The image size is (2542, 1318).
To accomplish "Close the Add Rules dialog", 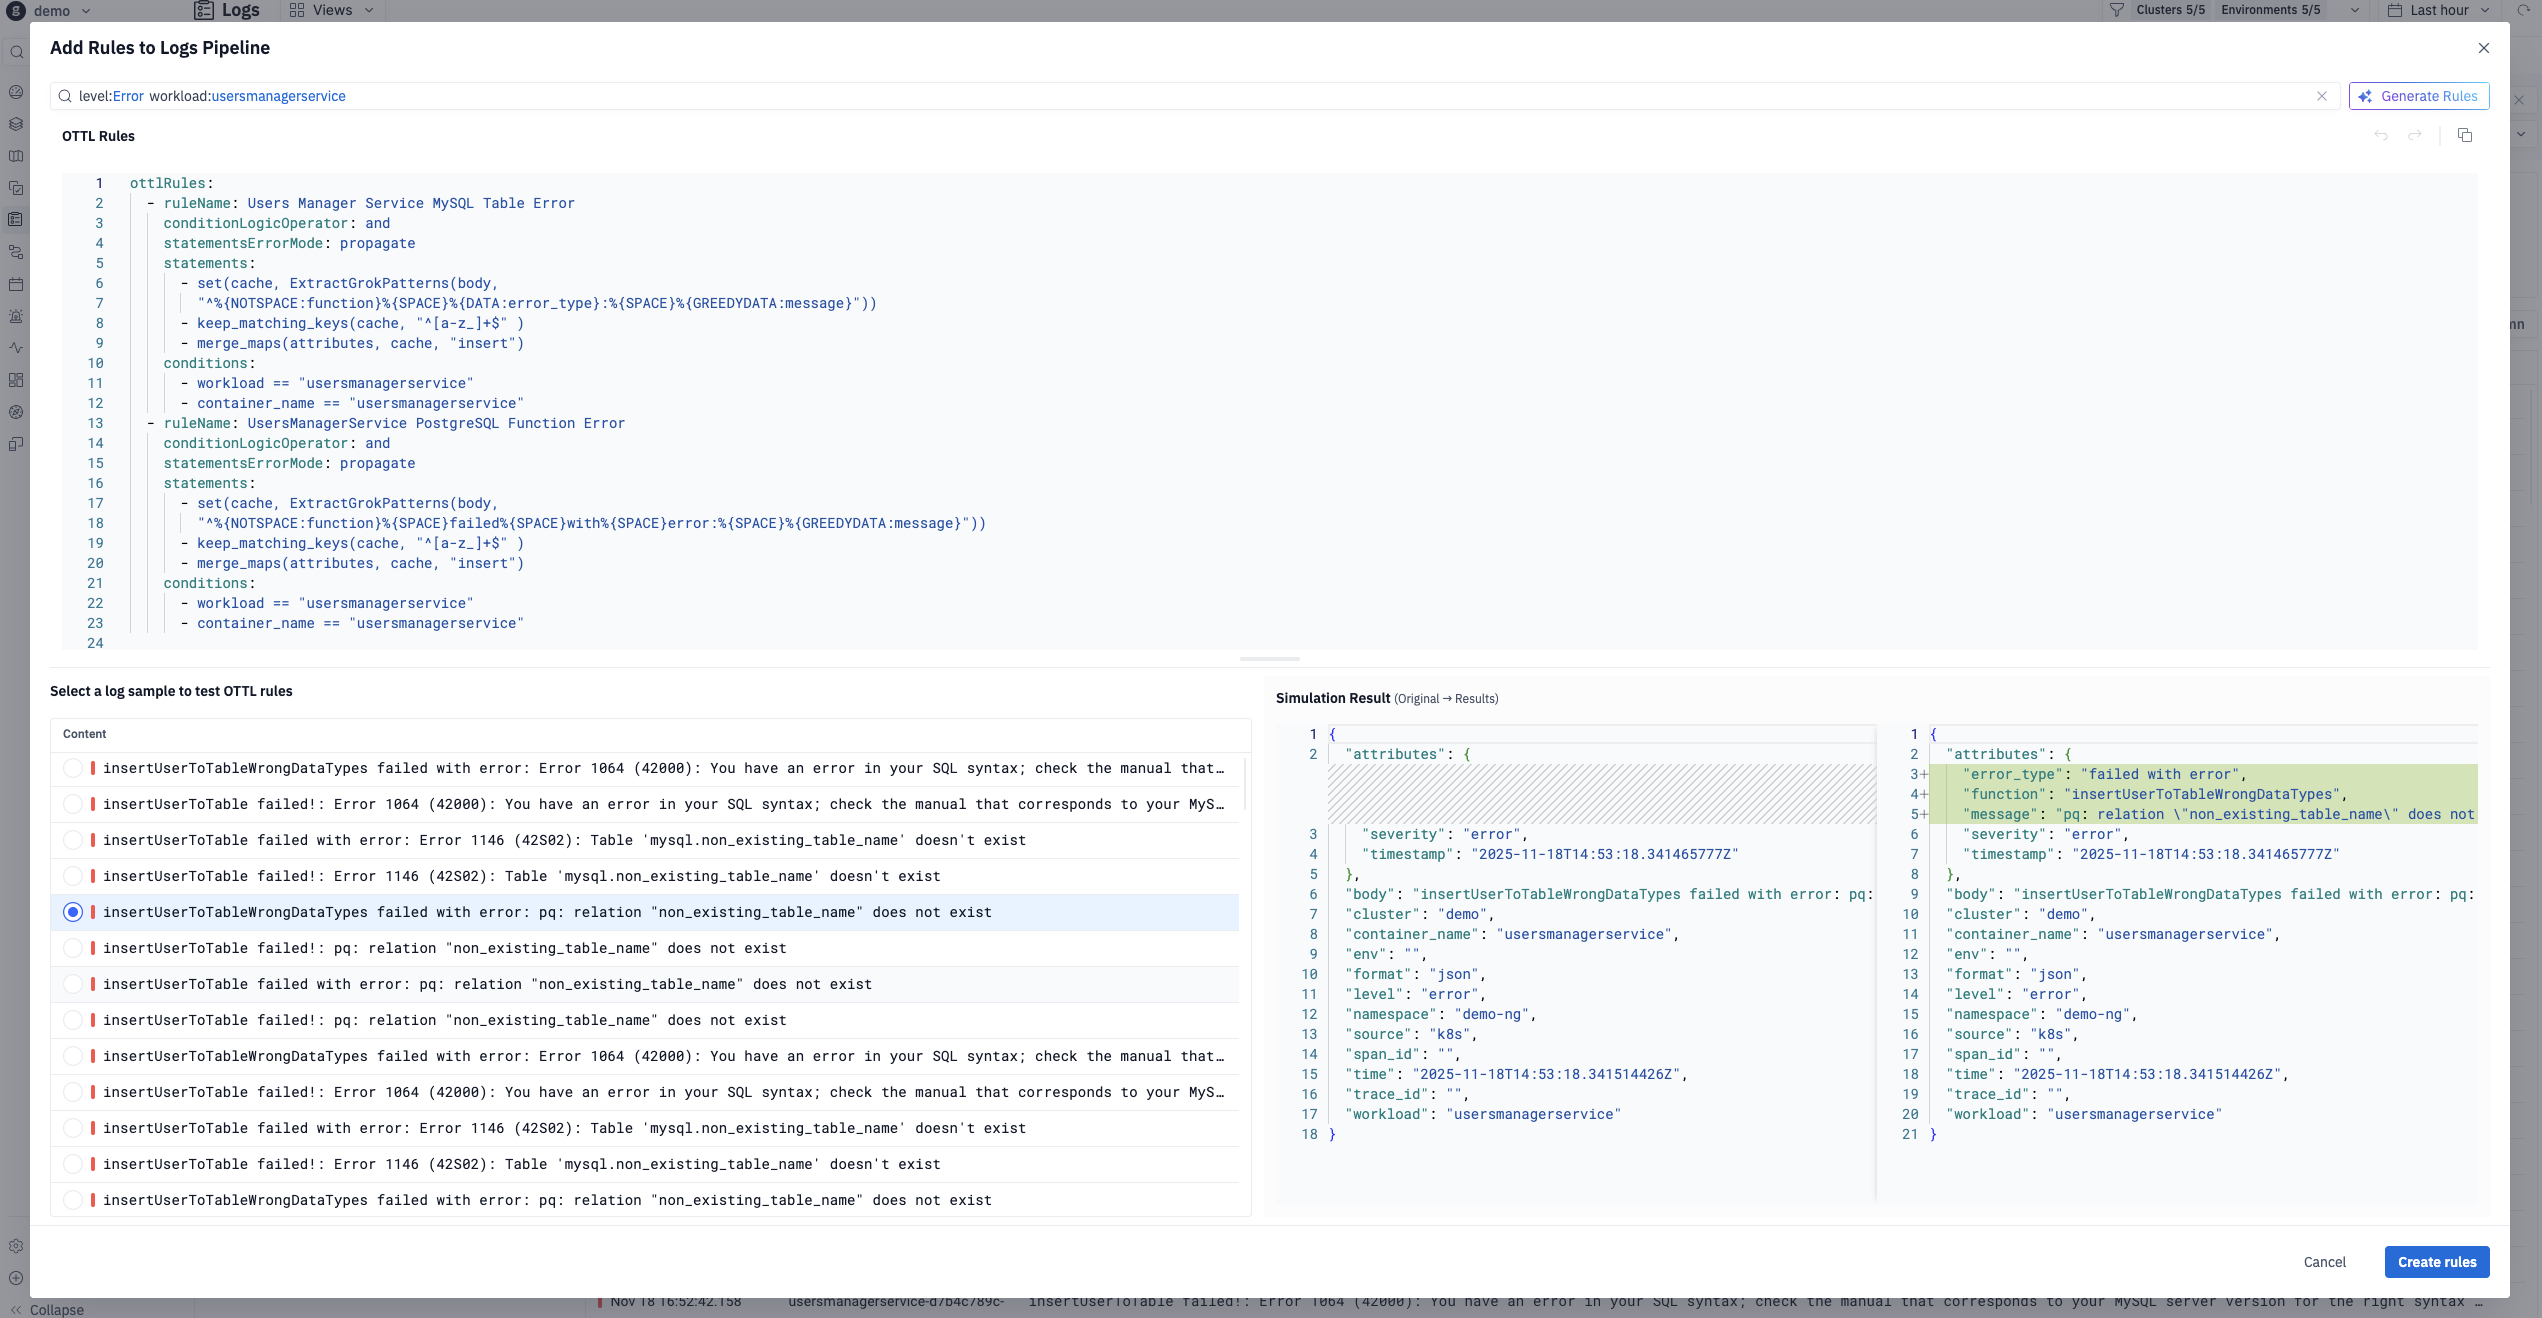I will coord(2483,48).
